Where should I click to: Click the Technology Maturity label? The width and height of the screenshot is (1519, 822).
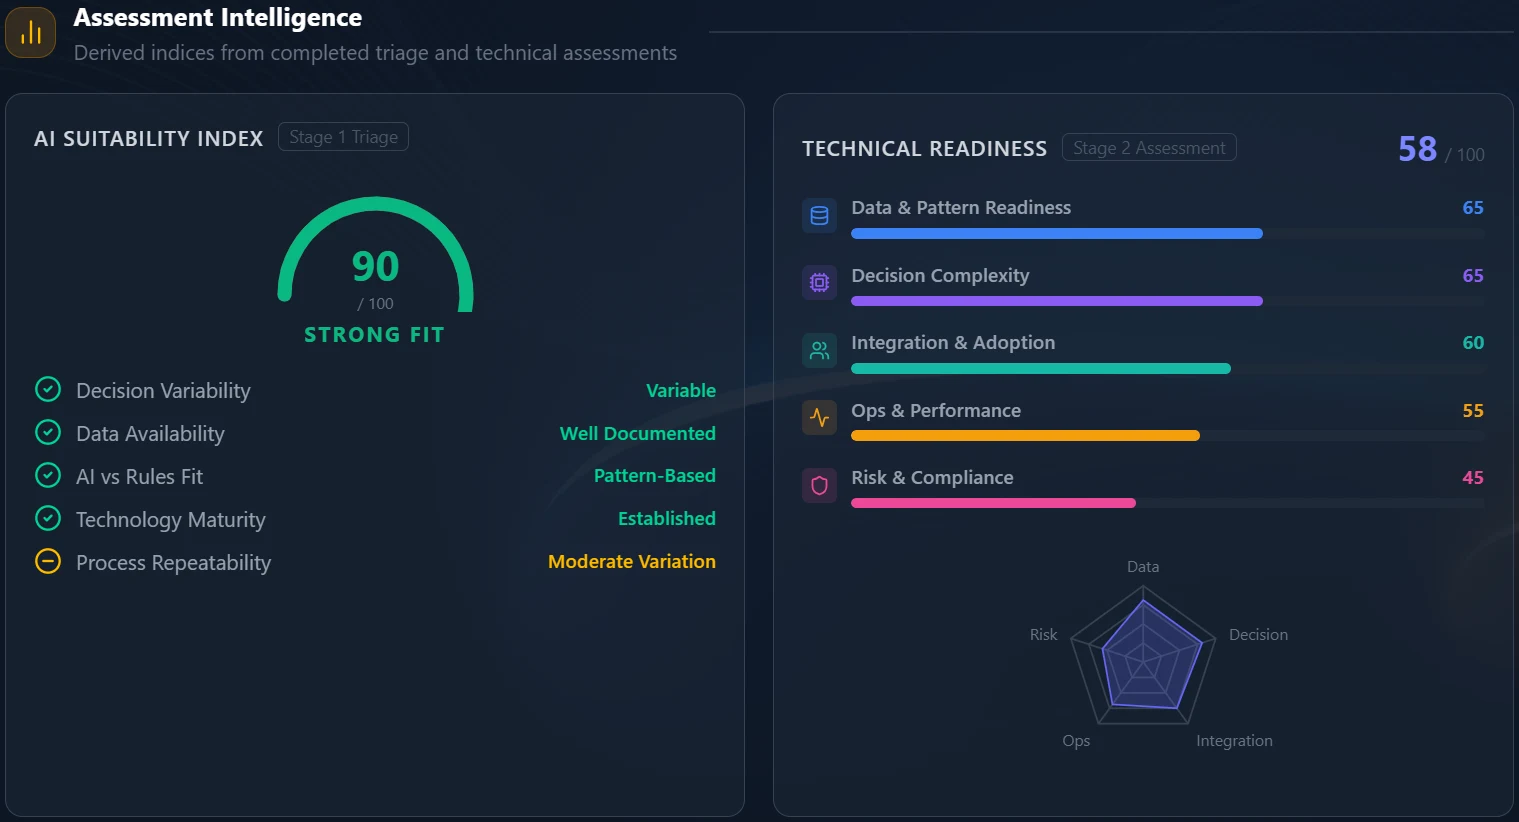[x=171, y=520]
